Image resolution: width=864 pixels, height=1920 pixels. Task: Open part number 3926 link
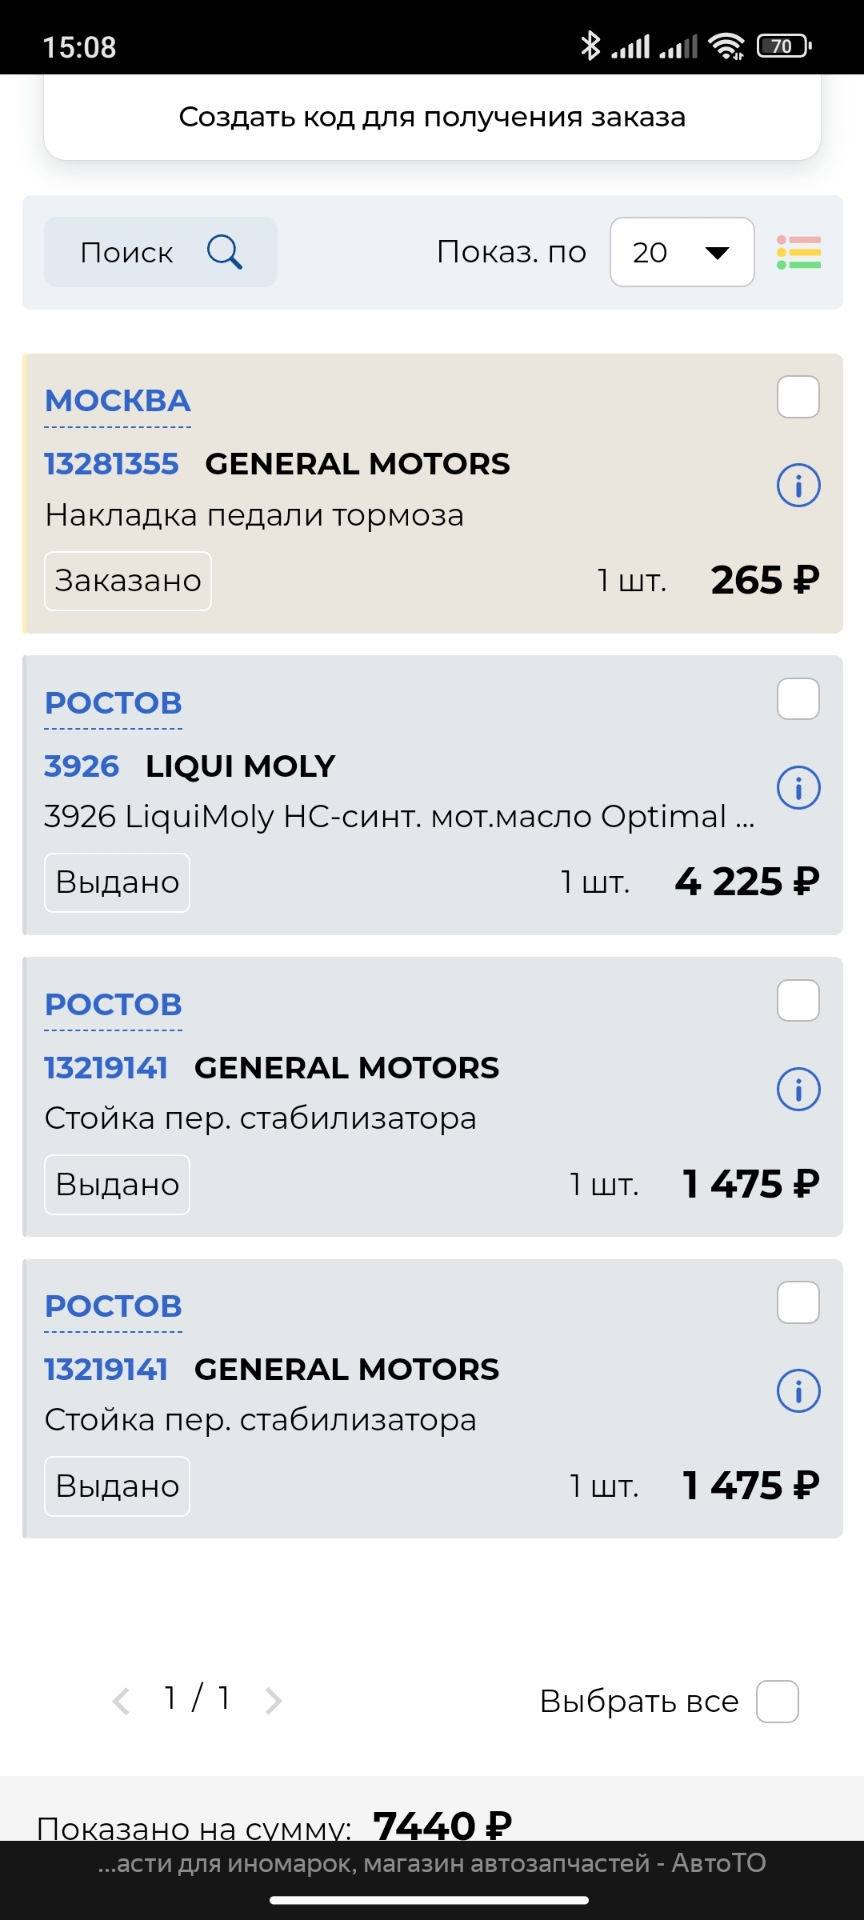coord(81,766)
